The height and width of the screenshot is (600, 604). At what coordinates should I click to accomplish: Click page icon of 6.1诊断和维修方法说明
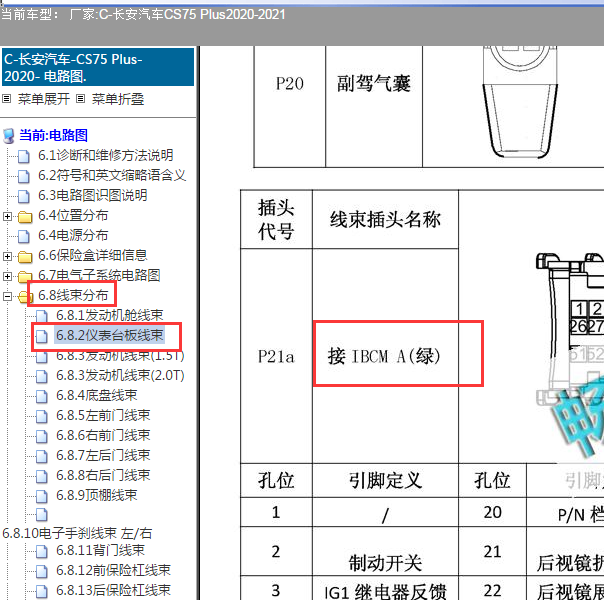(x=24, y=156)
